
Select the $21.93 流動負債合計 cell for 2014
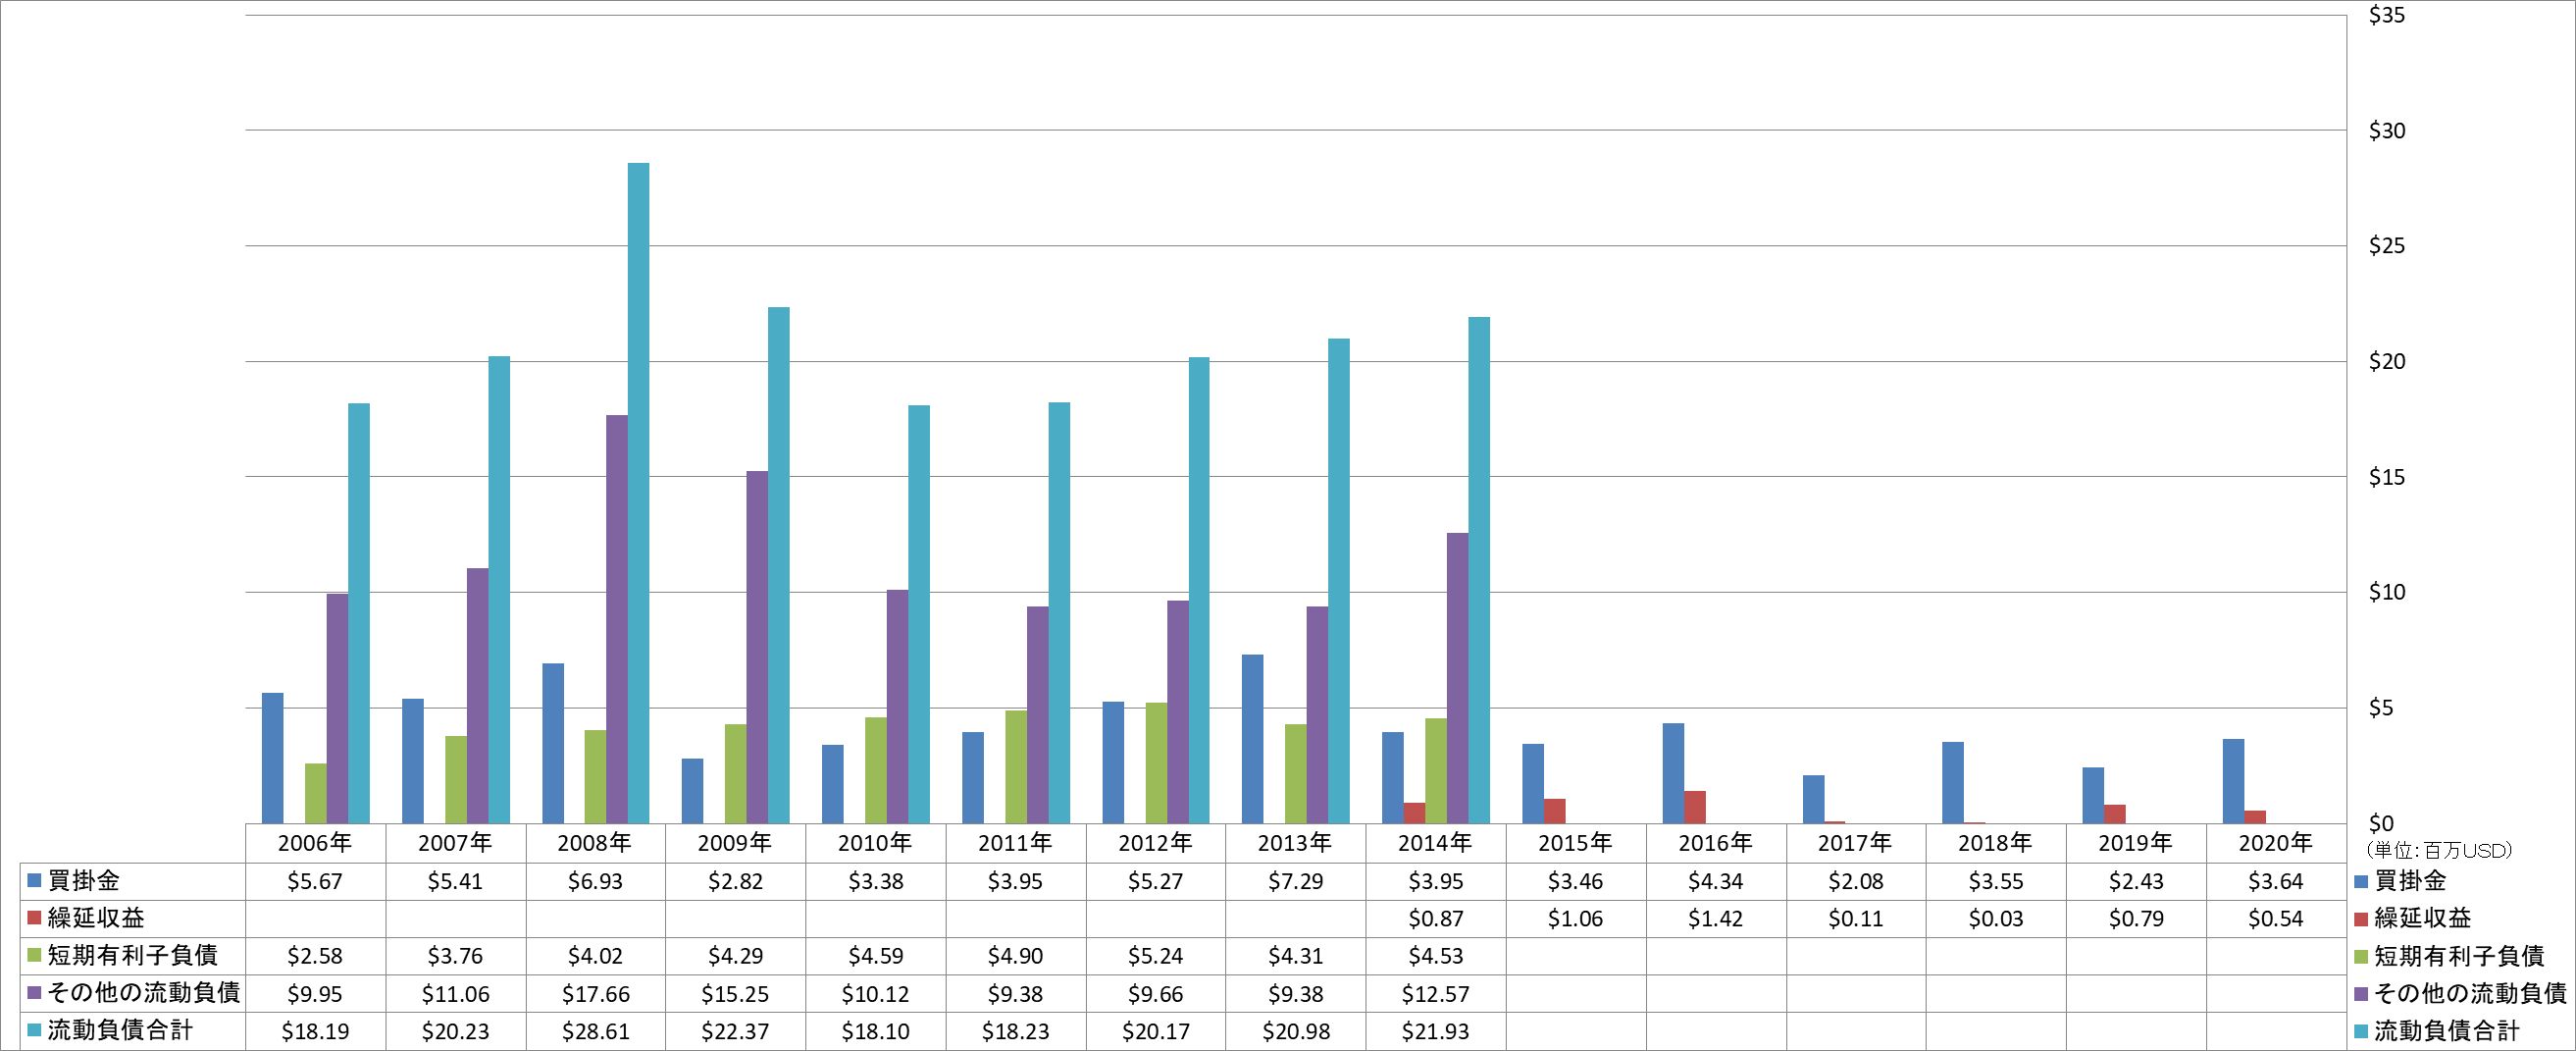pos(1435,1032)
